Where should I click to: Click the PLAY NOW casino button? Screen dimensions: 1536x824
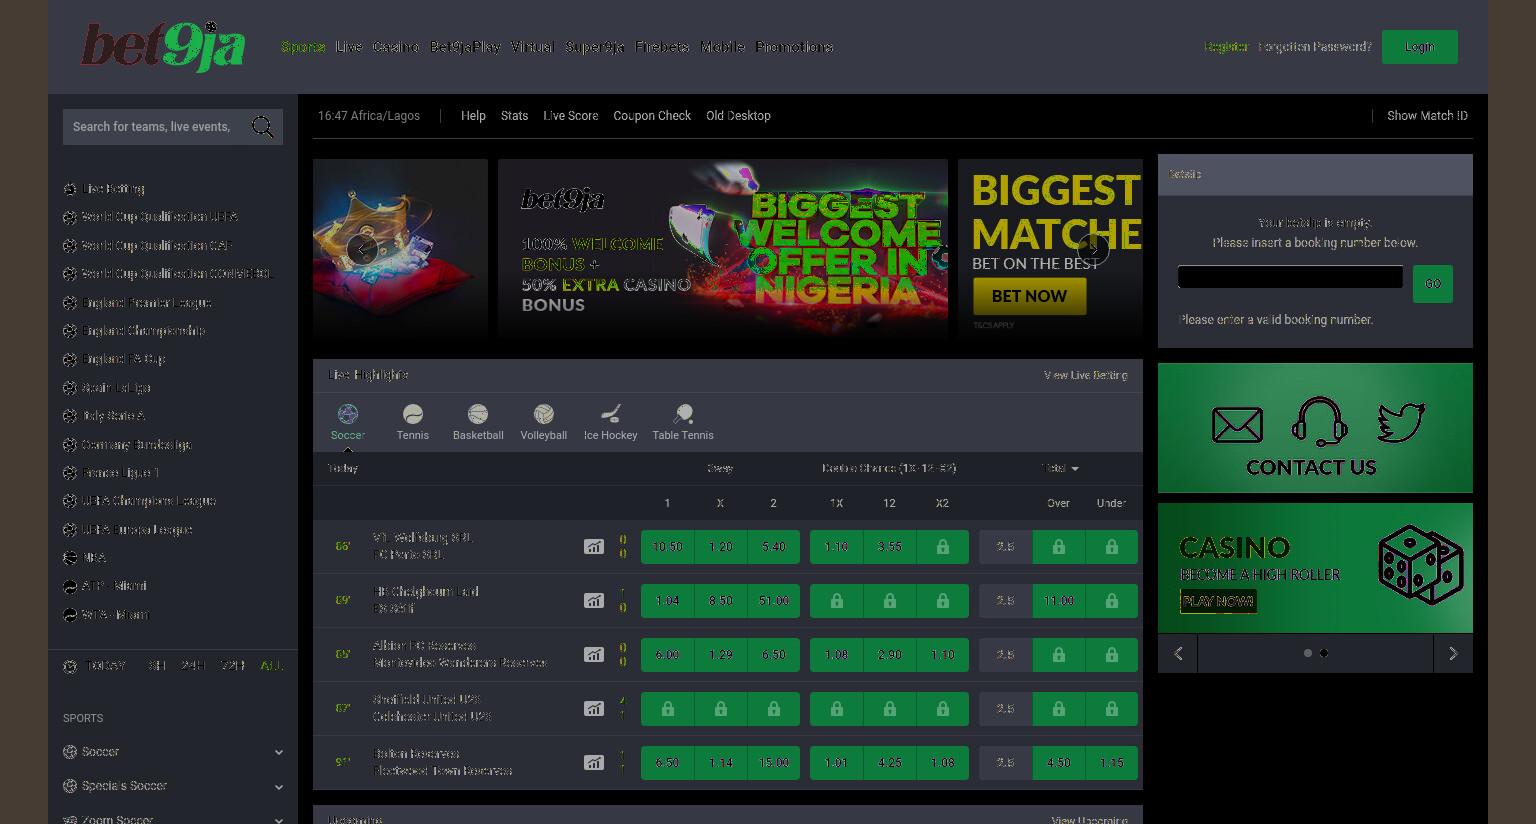point(1218,601)
